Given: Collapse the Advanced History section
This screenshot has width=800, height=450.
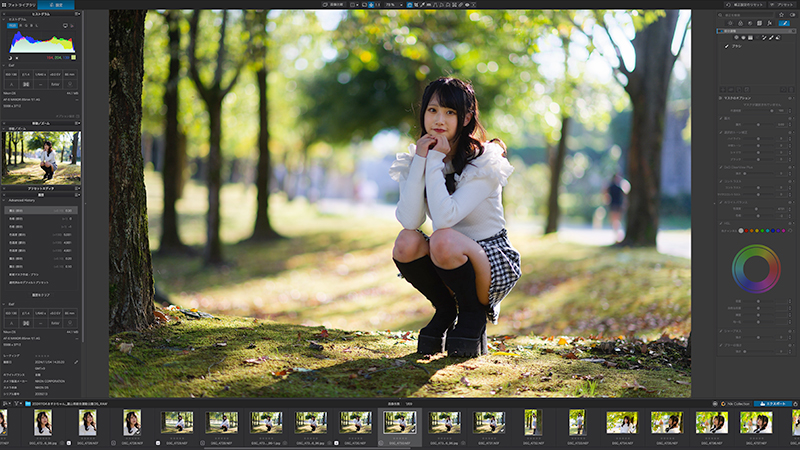Looking at the screenshot, I should (4, 201).
